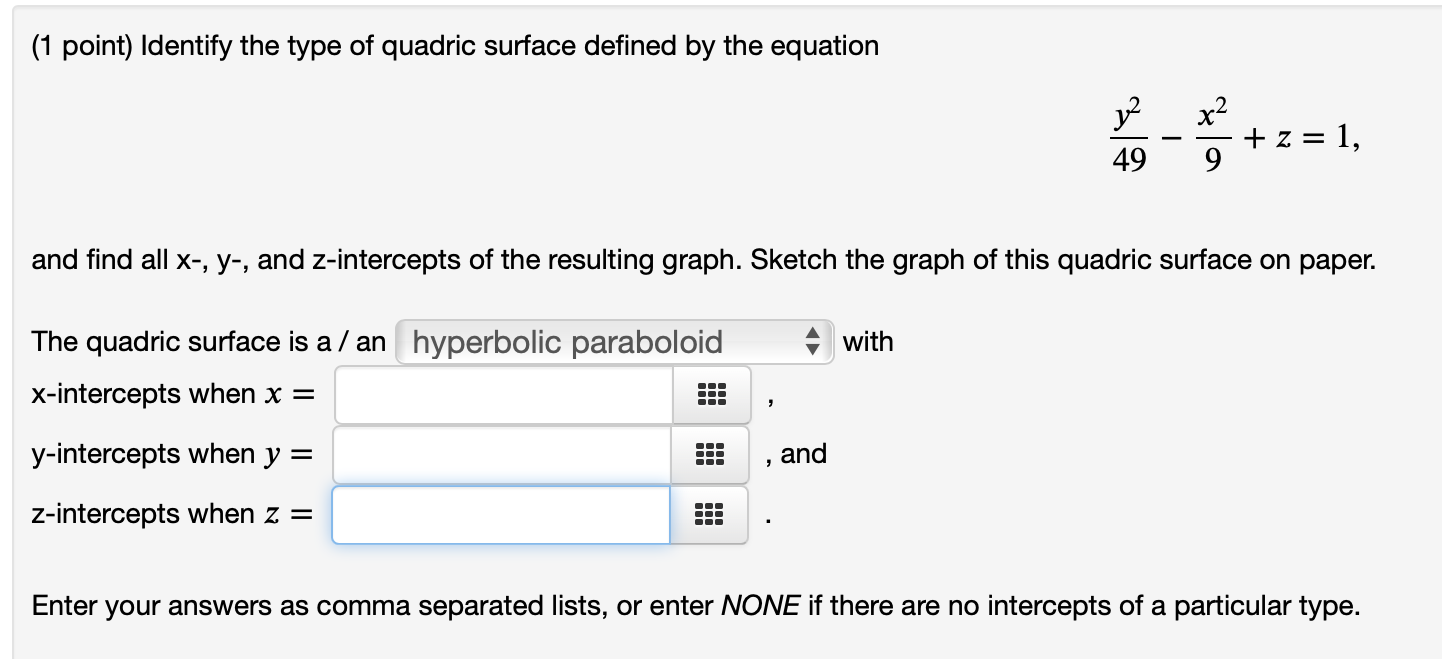Click the up-down arrows on surface dropdown
1442x659 pixels.
pyautogui.click(x=814, y=342)
